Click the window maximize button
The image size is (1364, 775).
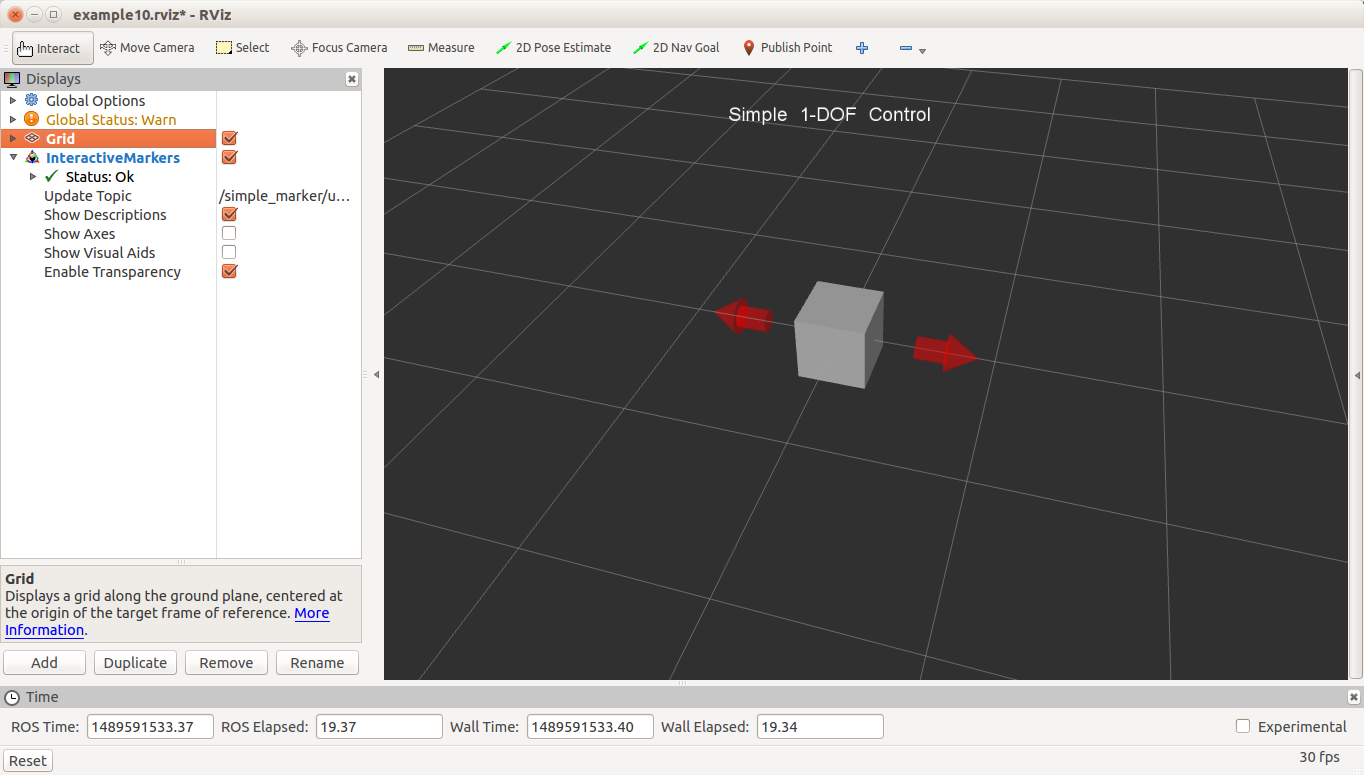[53, 14]
